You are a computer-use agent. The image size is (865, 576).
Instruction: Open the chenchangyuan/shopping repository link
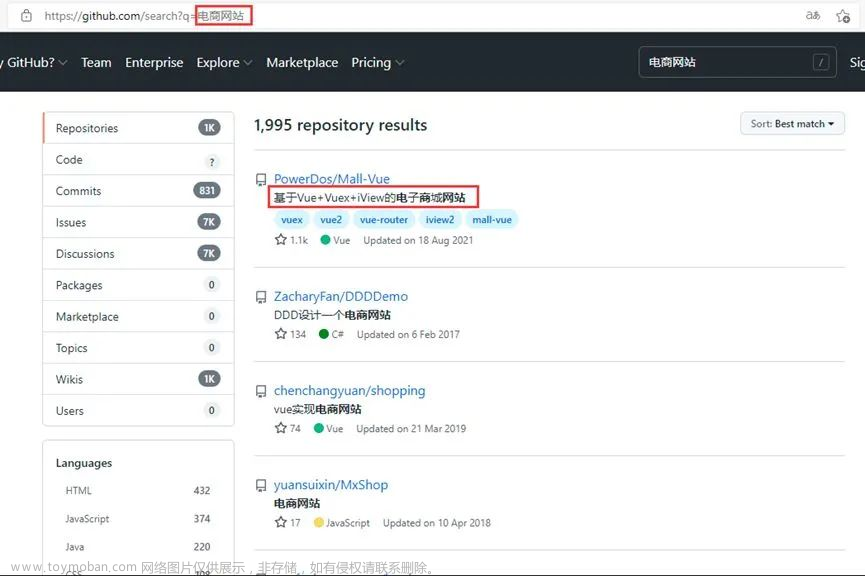tap(350, 391)
